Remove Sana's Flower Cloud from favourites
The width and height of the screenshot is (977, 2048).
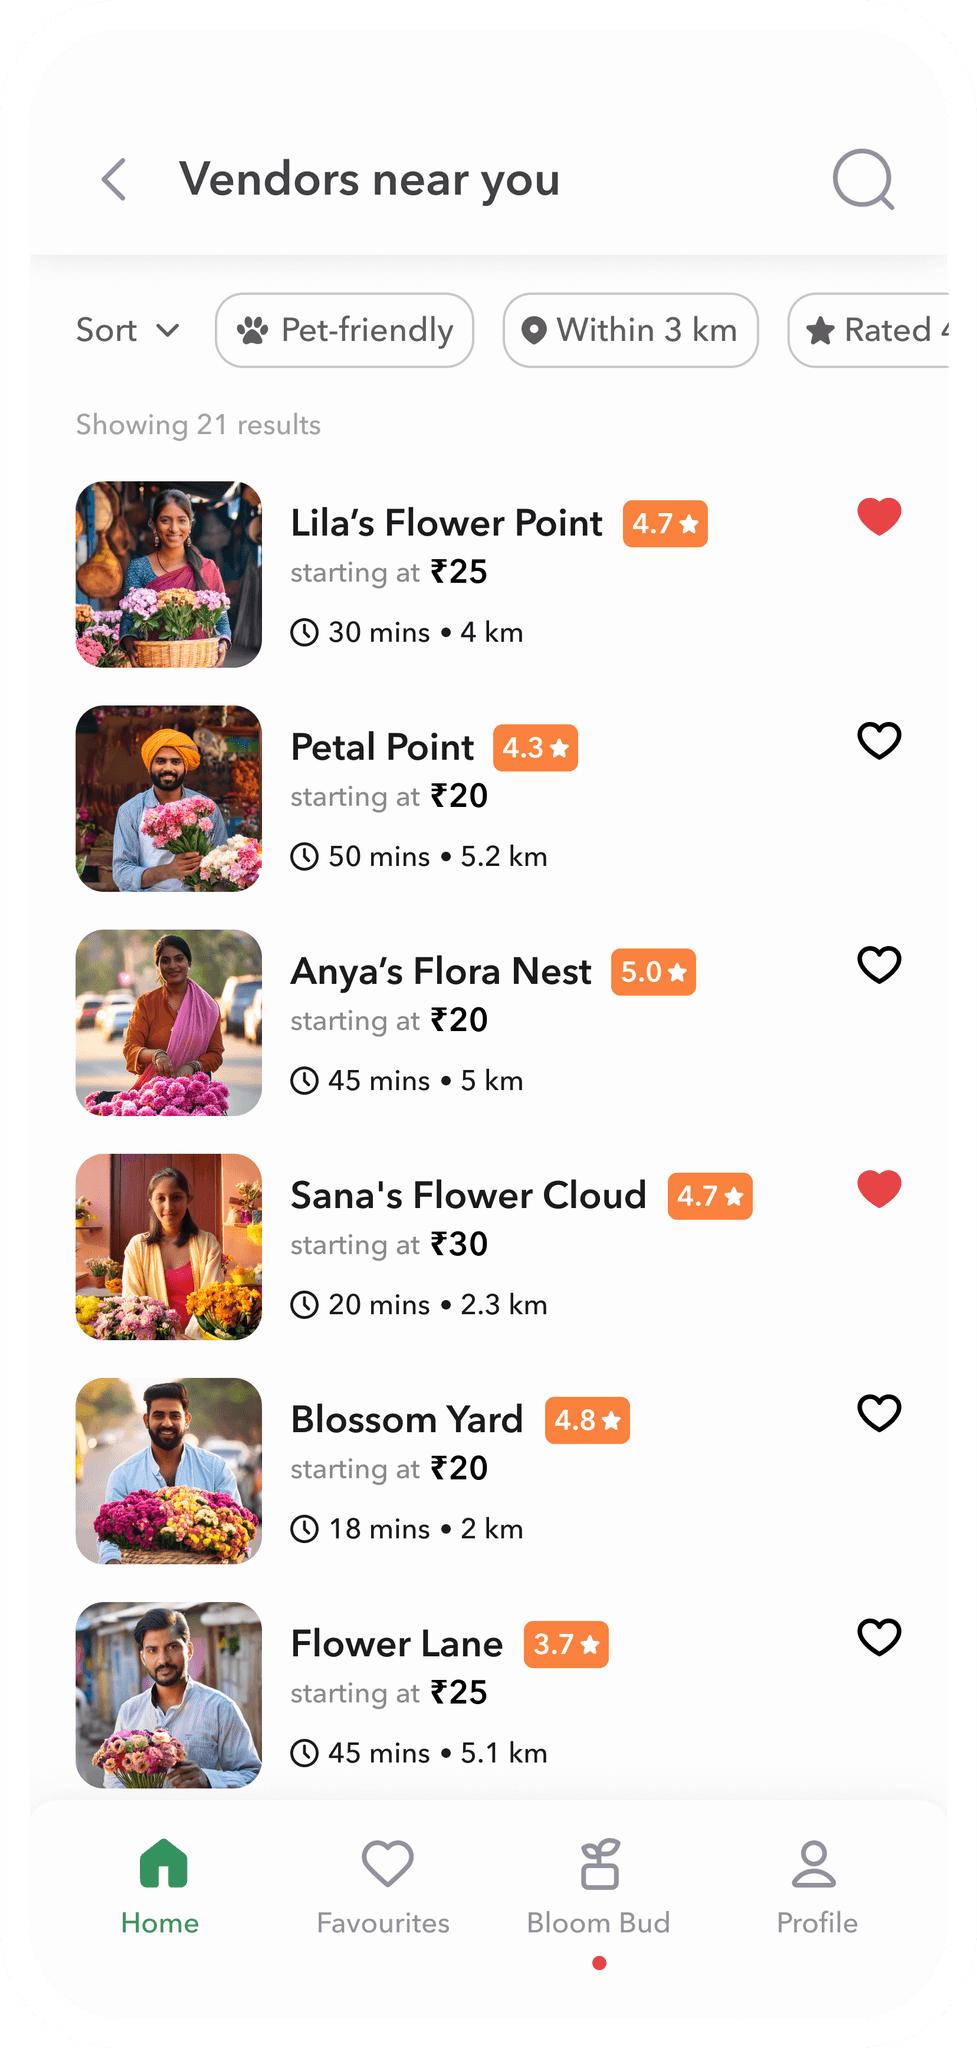click(x=880, y=1188)
